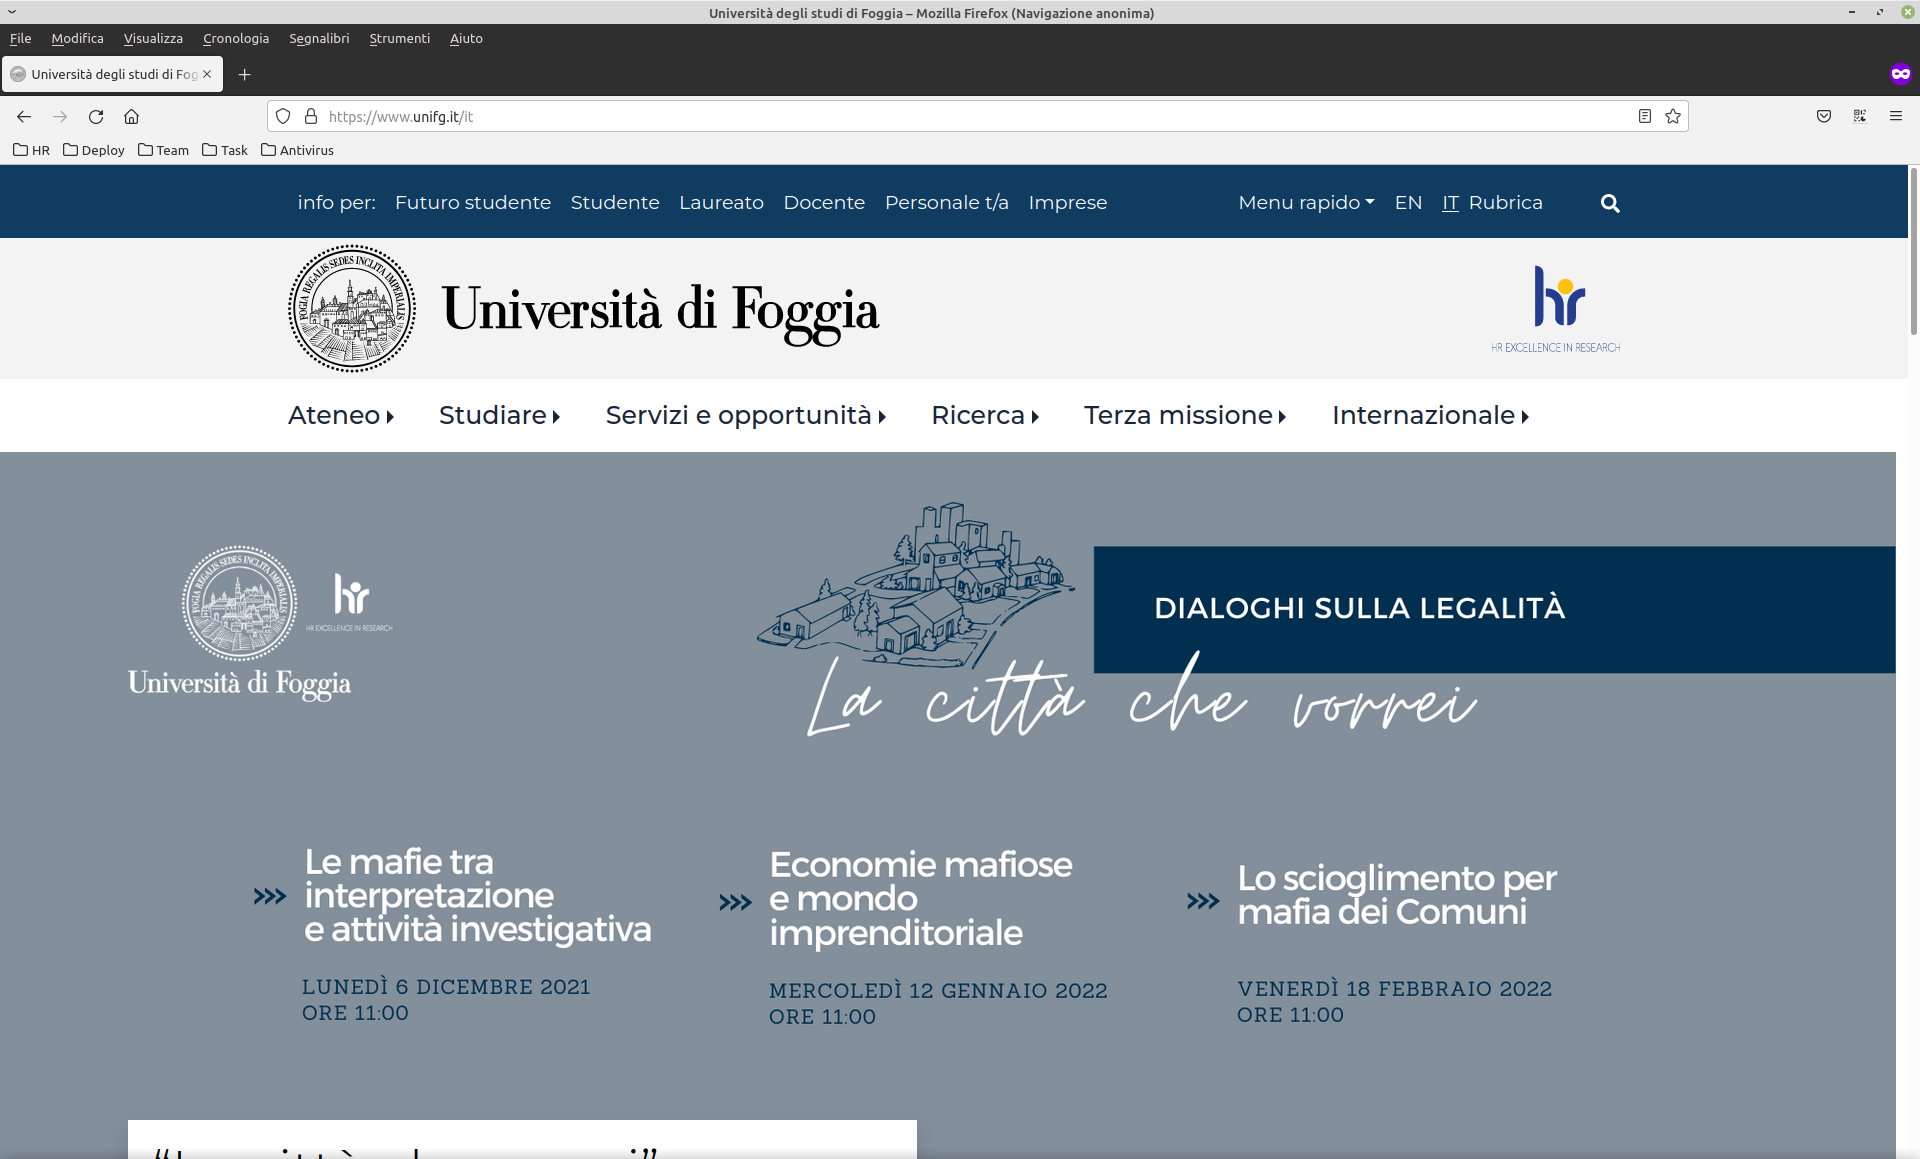The height and width of the screenshot is (1159, 1920).
Task: Show site security padlock info
Action: pos(311,117)
